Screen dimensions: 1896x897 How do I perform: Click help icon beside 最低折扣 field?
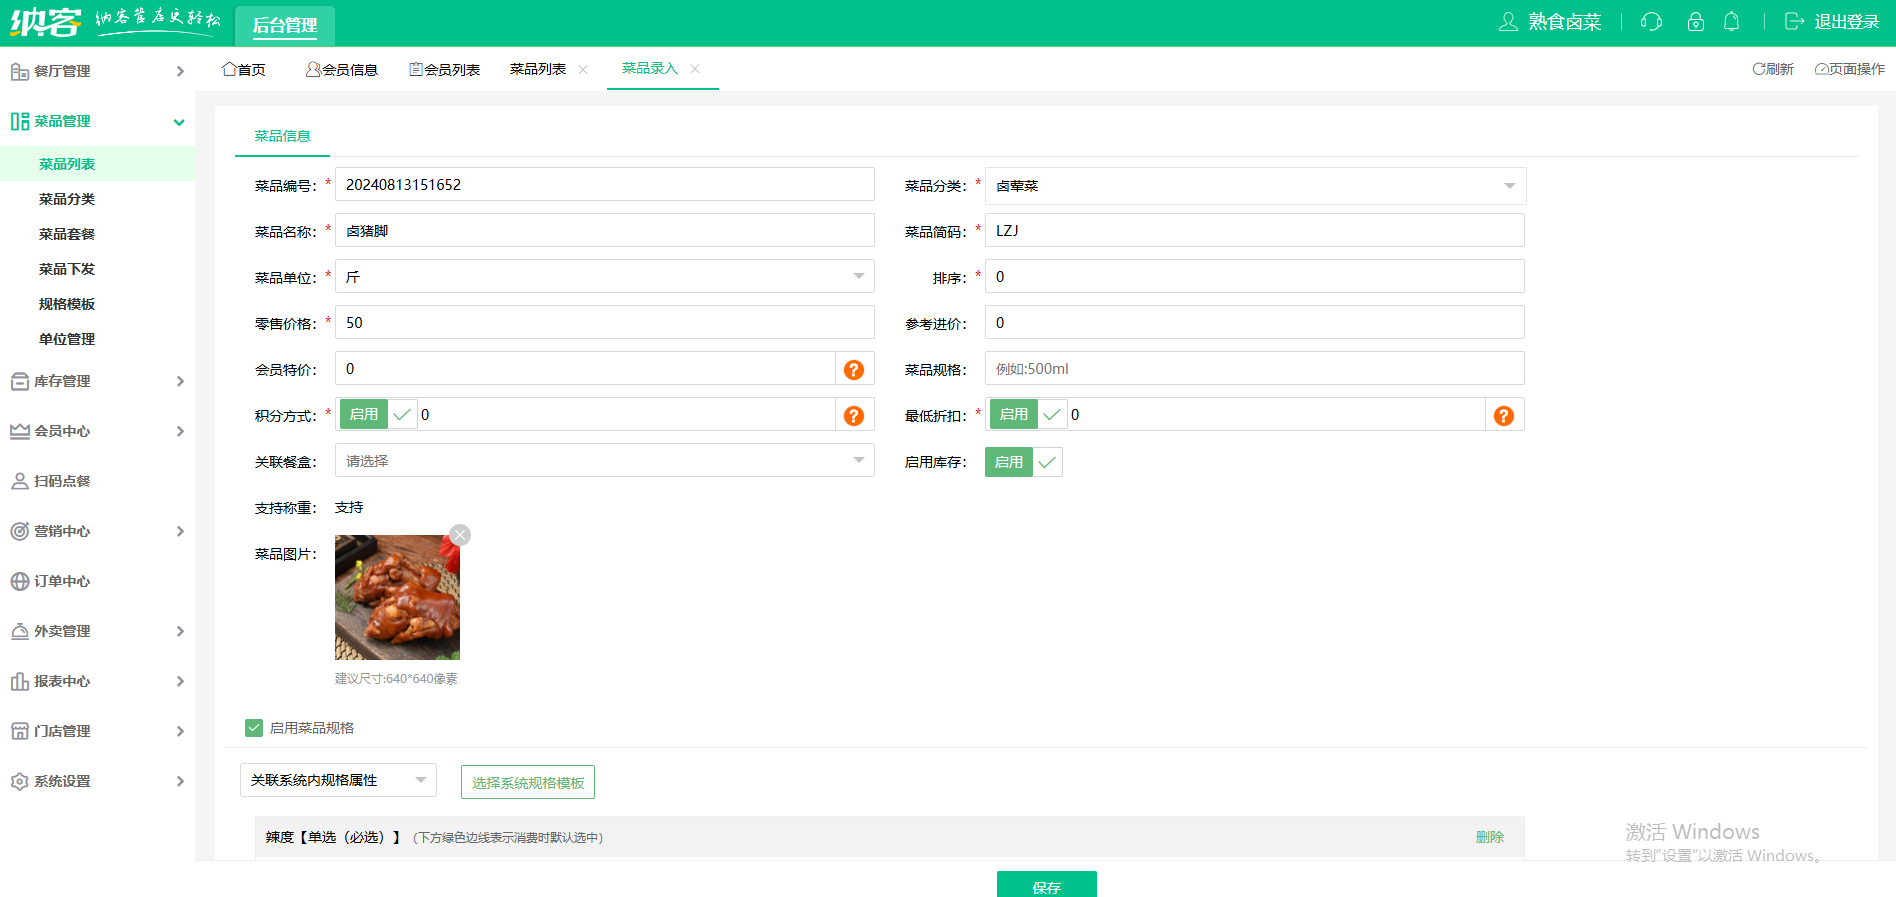1503,416
